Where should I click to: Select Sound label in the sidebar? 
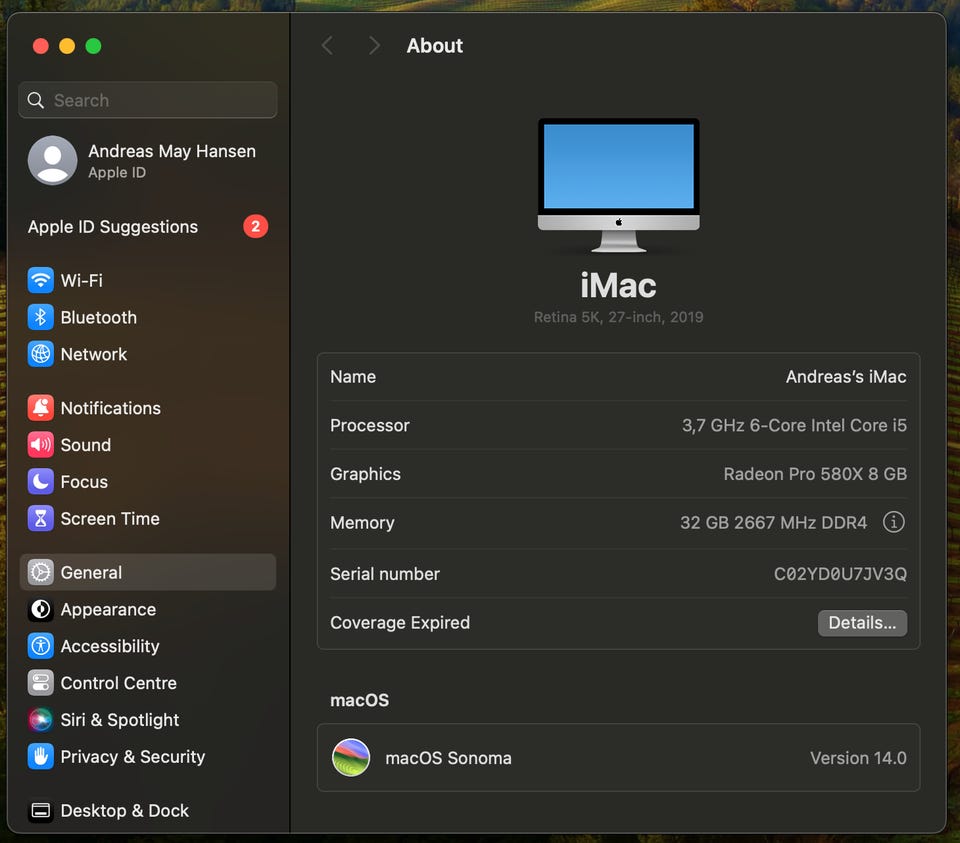click(x=86, y=444)
